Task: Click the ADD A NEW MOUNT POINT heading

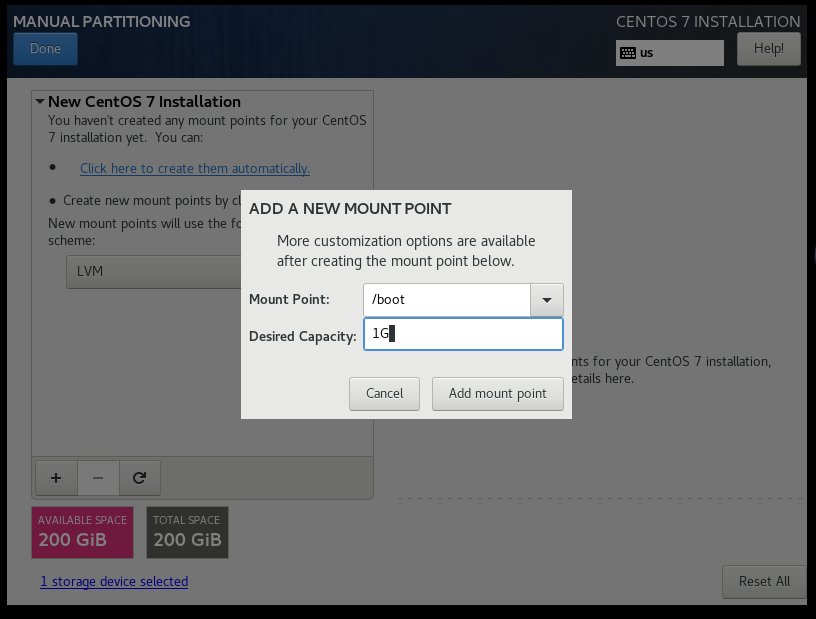Action: [350, 209]
